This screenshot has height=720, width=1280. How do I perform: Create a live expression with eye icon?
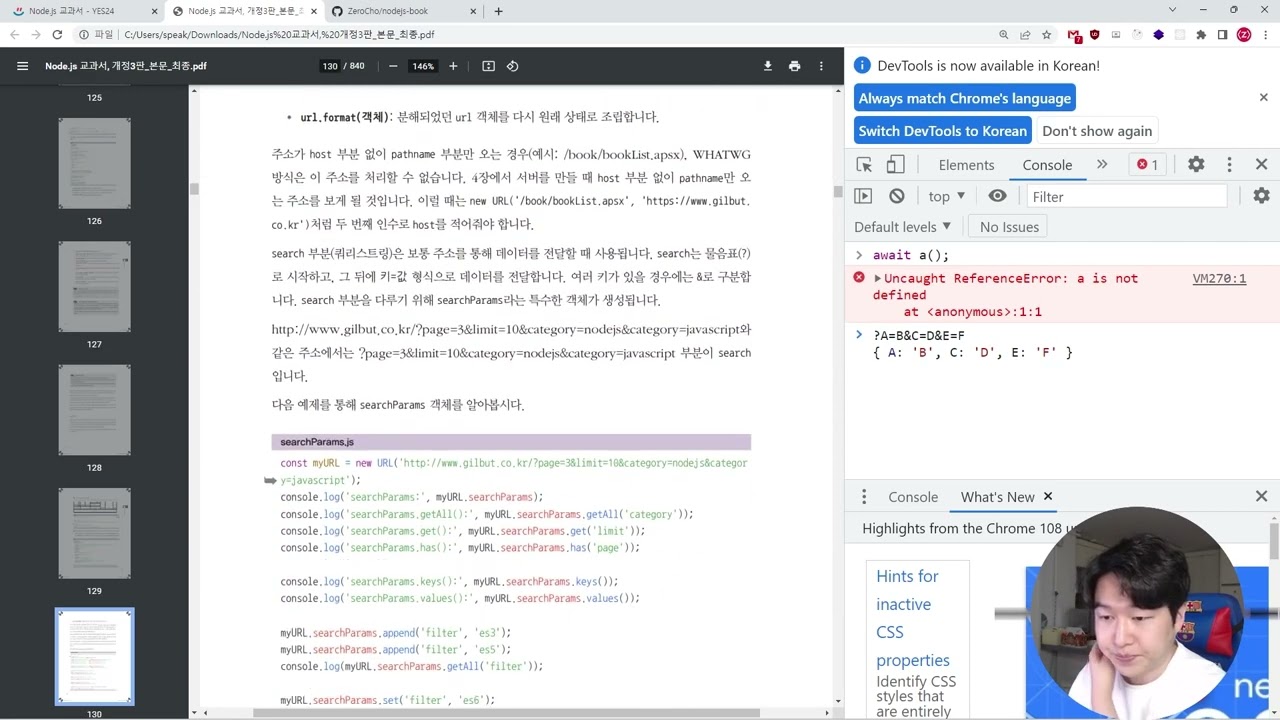997,196
